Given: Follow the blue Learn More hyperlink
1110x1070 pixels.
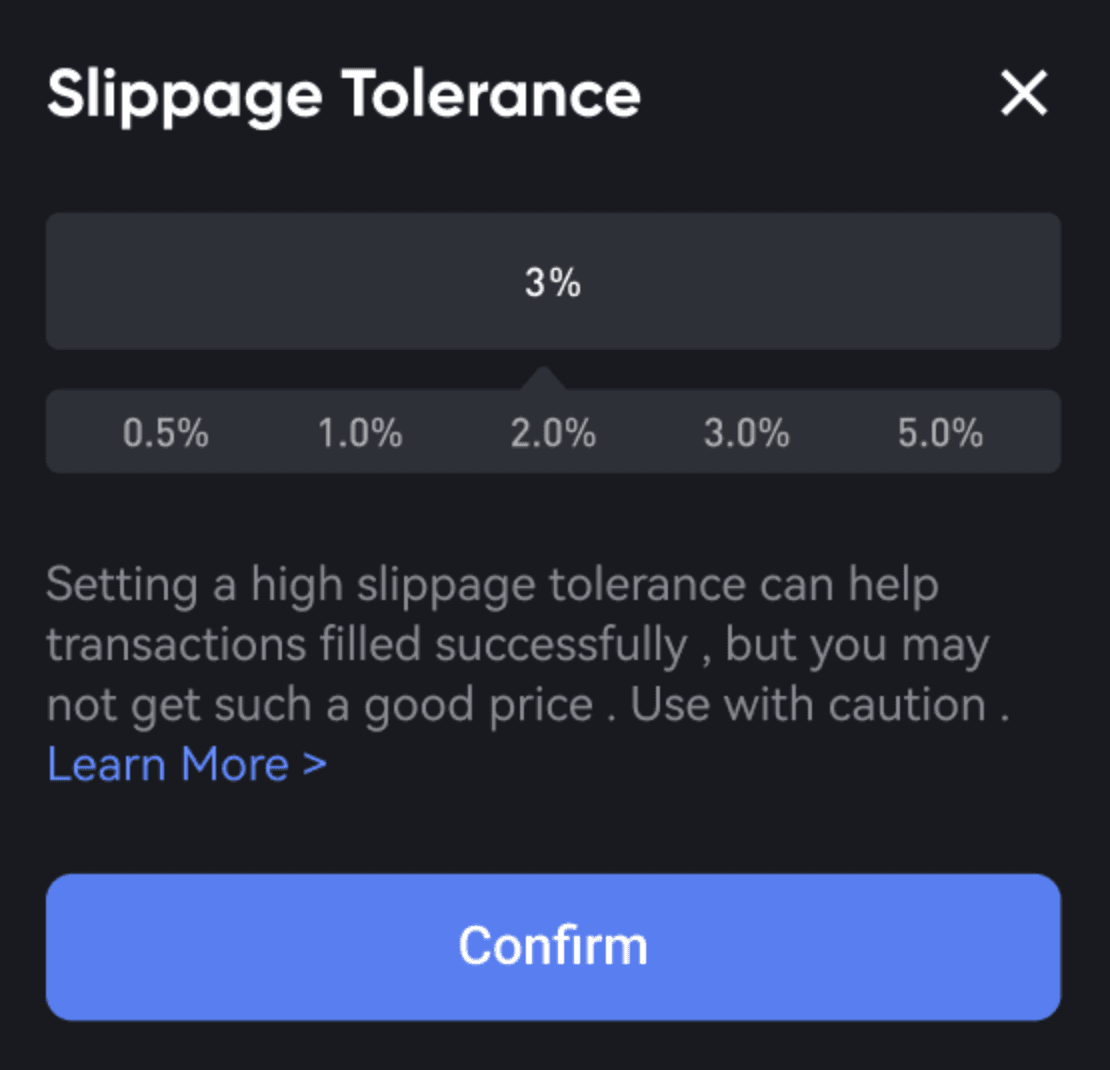Looking at the screenshot, I should click(168, 765).
